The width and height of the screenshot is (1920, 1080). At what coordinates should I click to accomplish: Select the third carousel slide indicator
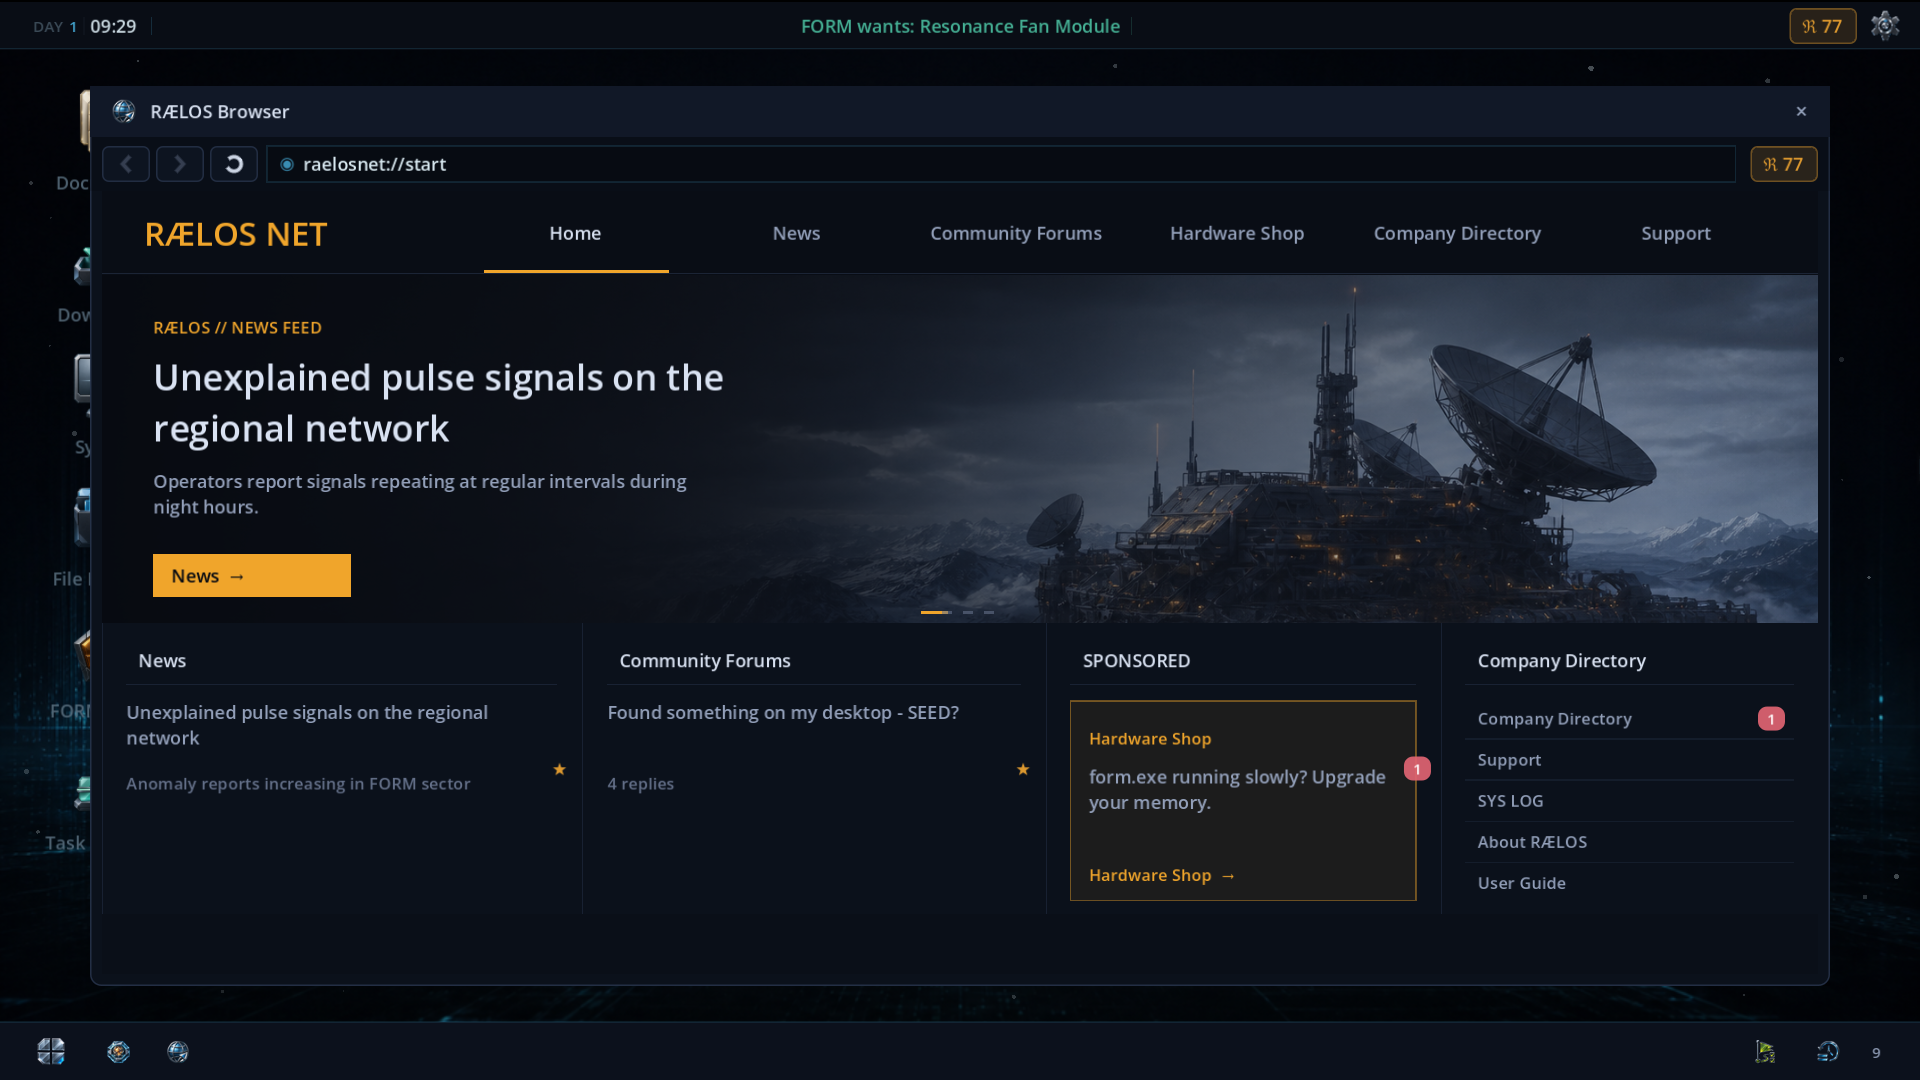click(989, 612)
